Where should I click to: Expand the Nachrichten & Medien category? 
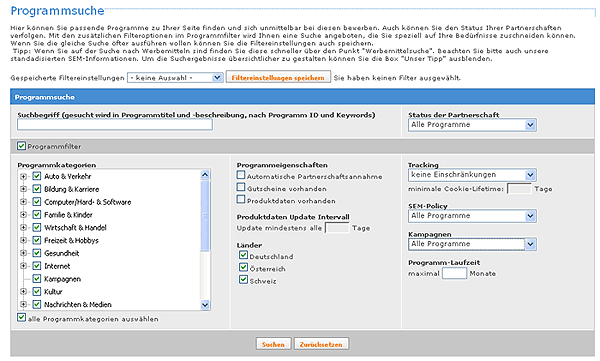click(23, 304)
